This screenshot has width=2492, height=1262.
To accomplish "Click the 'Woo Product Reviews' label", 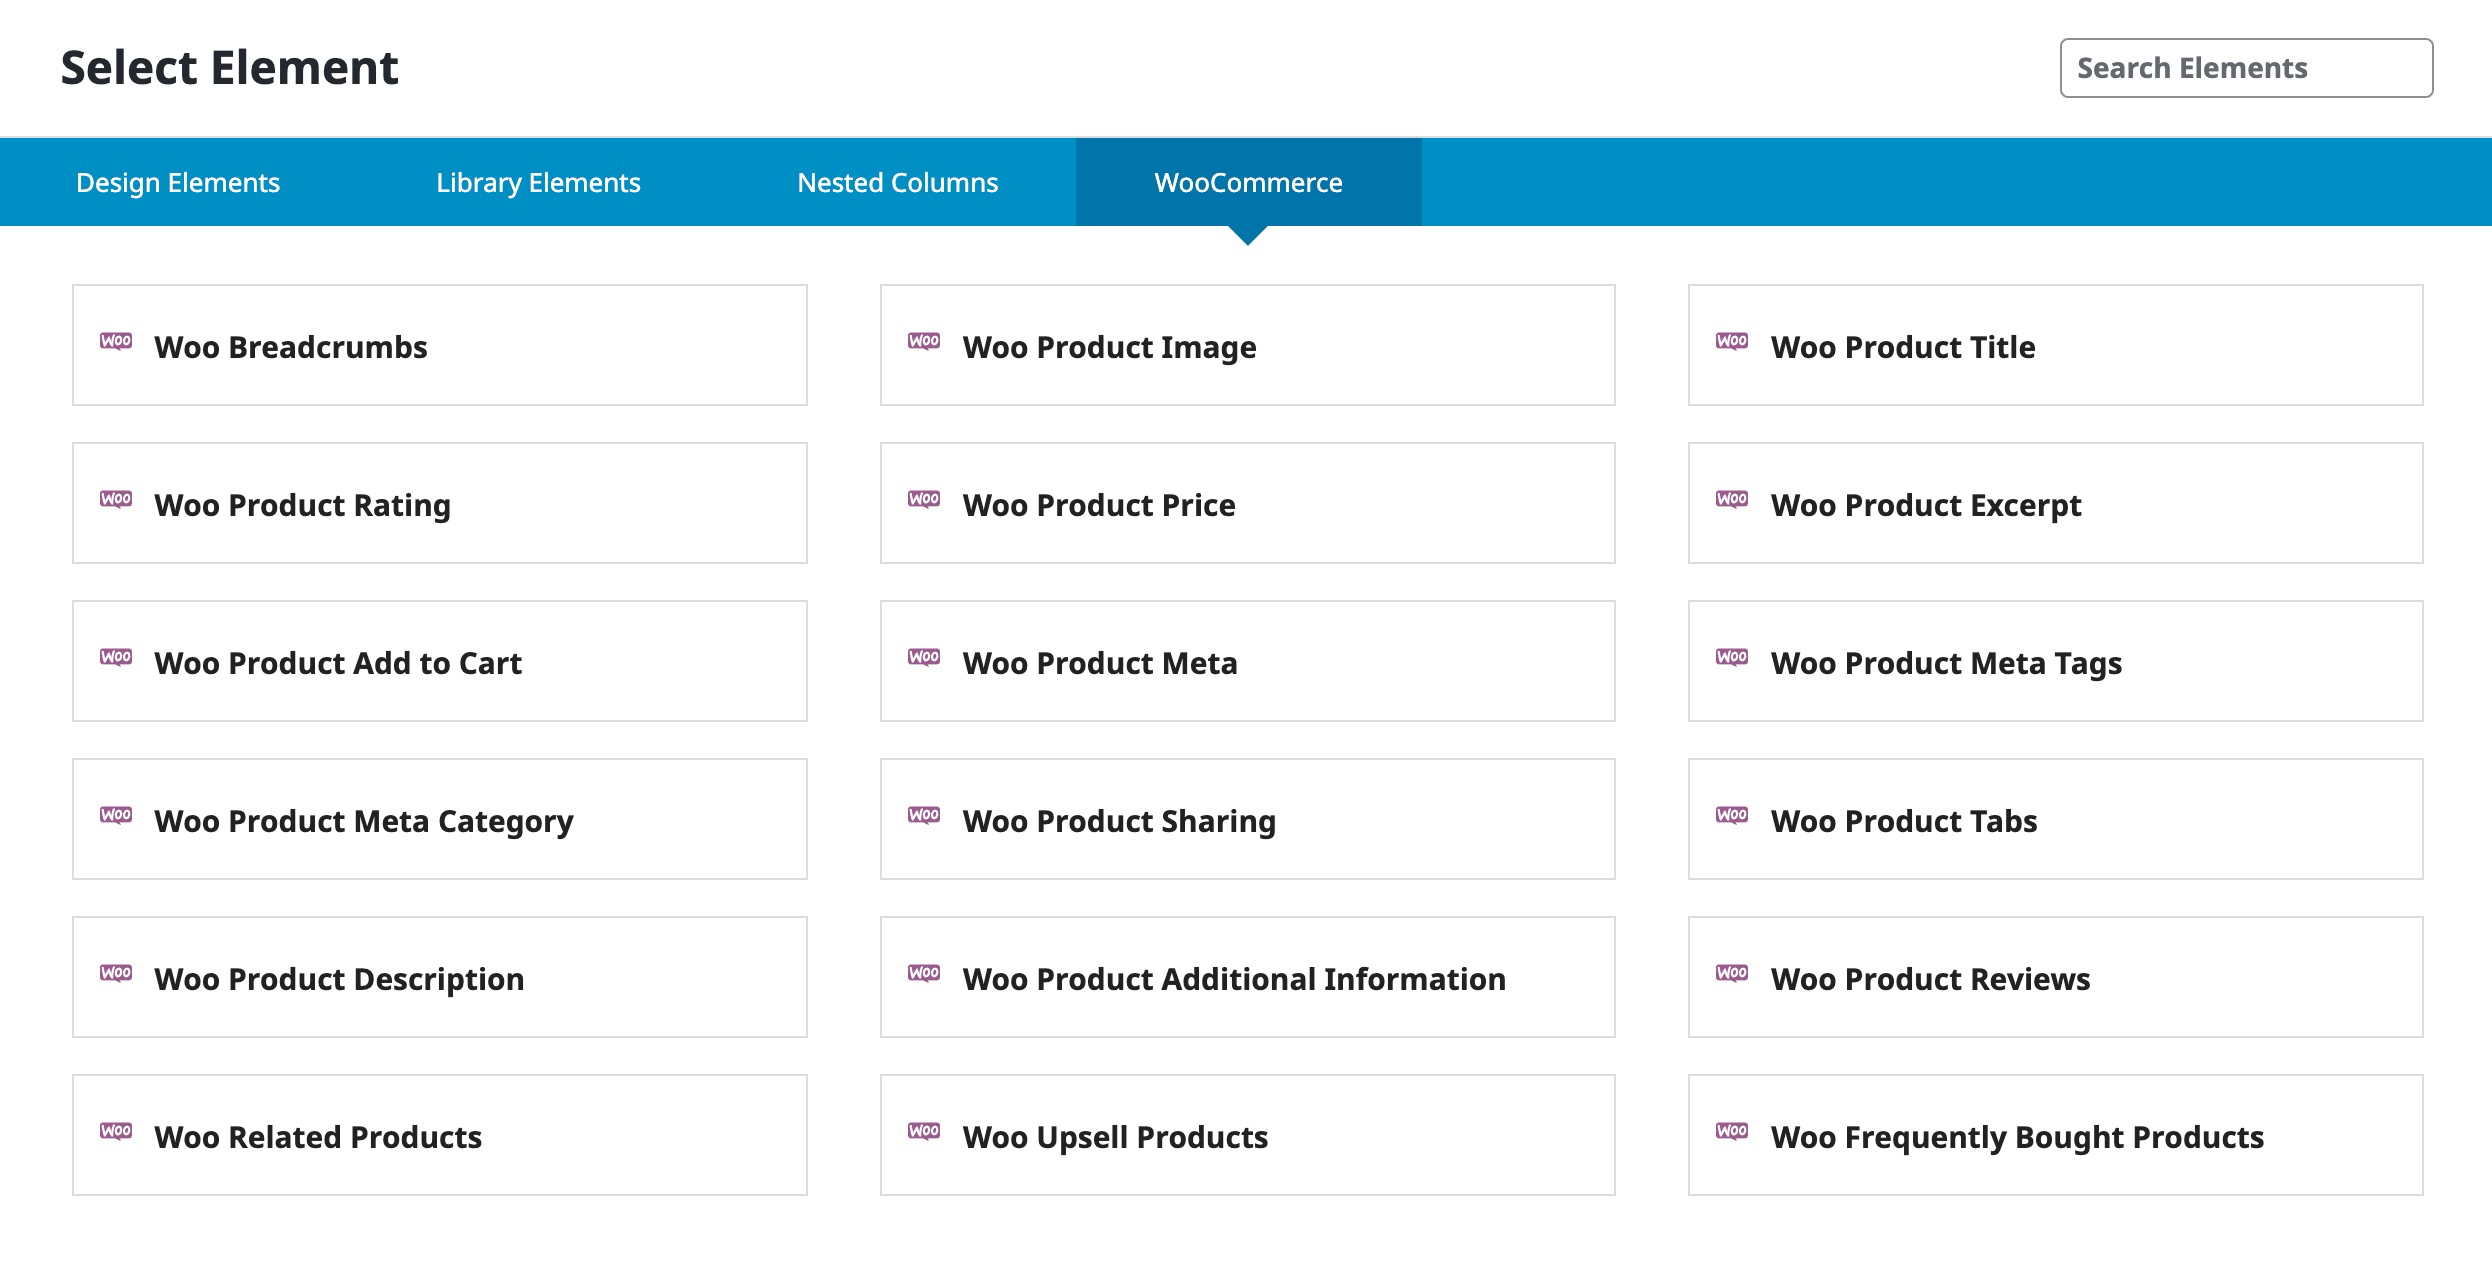I will click(x=1930, y=979).
